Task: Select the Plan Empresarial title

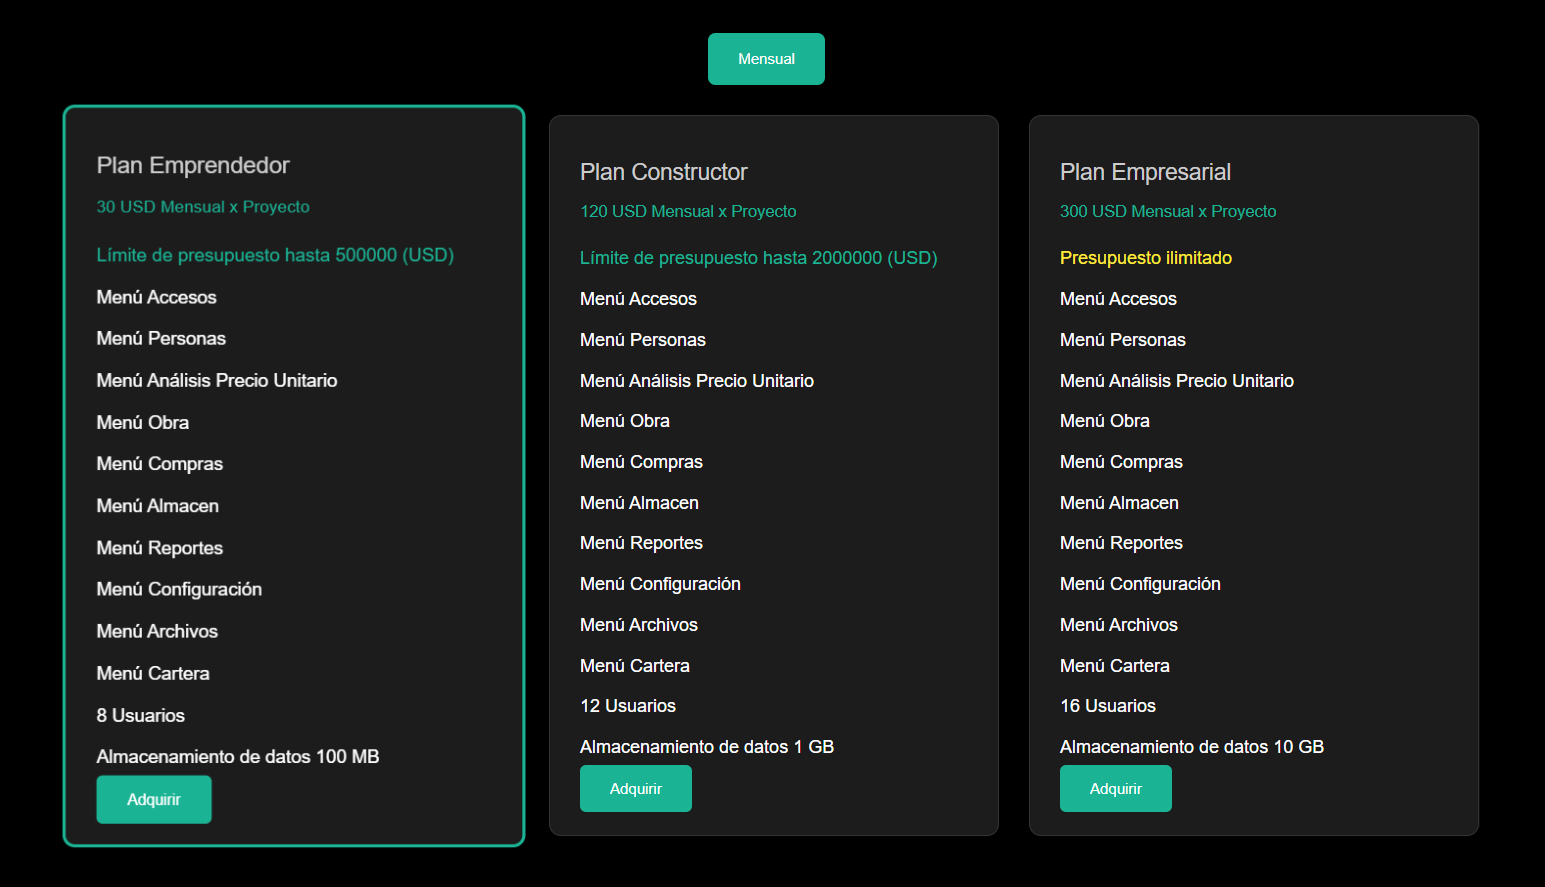Action: pyautogui.click(x=1145, y=172)
